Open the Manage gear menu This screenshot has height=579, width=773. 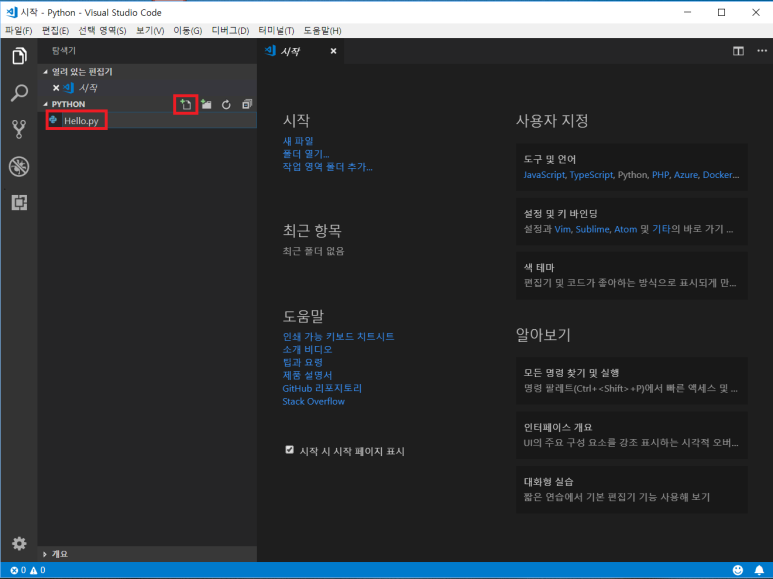(x=19, y=543)
